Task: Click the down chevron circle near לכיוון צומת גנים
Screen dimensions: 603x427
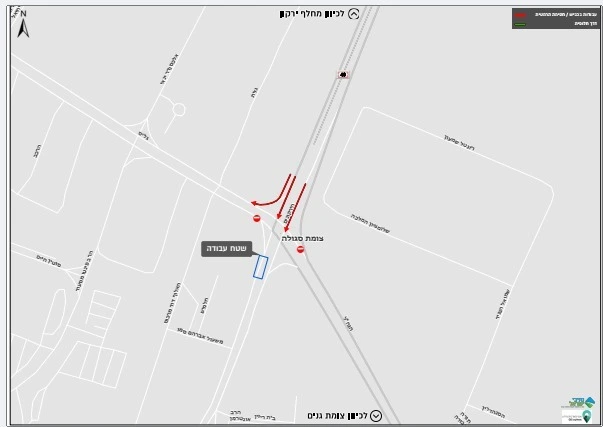Action: coord(376,416)
